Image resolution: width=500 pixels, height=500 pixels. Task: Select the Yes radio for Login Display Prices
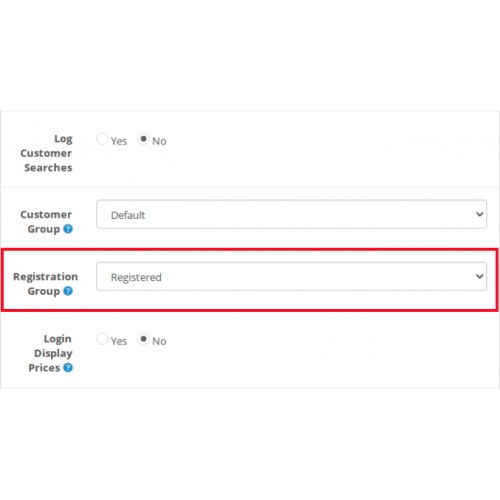click(x=102, y=339)
